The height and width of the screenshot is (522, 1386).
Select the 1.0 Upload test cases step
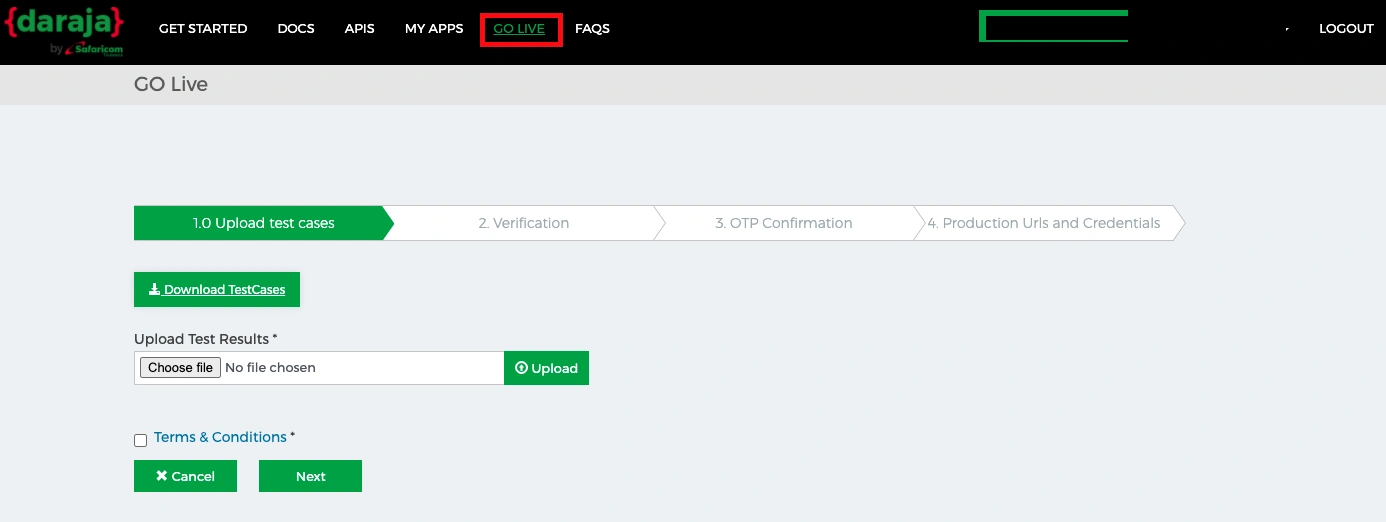pyautogui.click(x=263, y=223)
